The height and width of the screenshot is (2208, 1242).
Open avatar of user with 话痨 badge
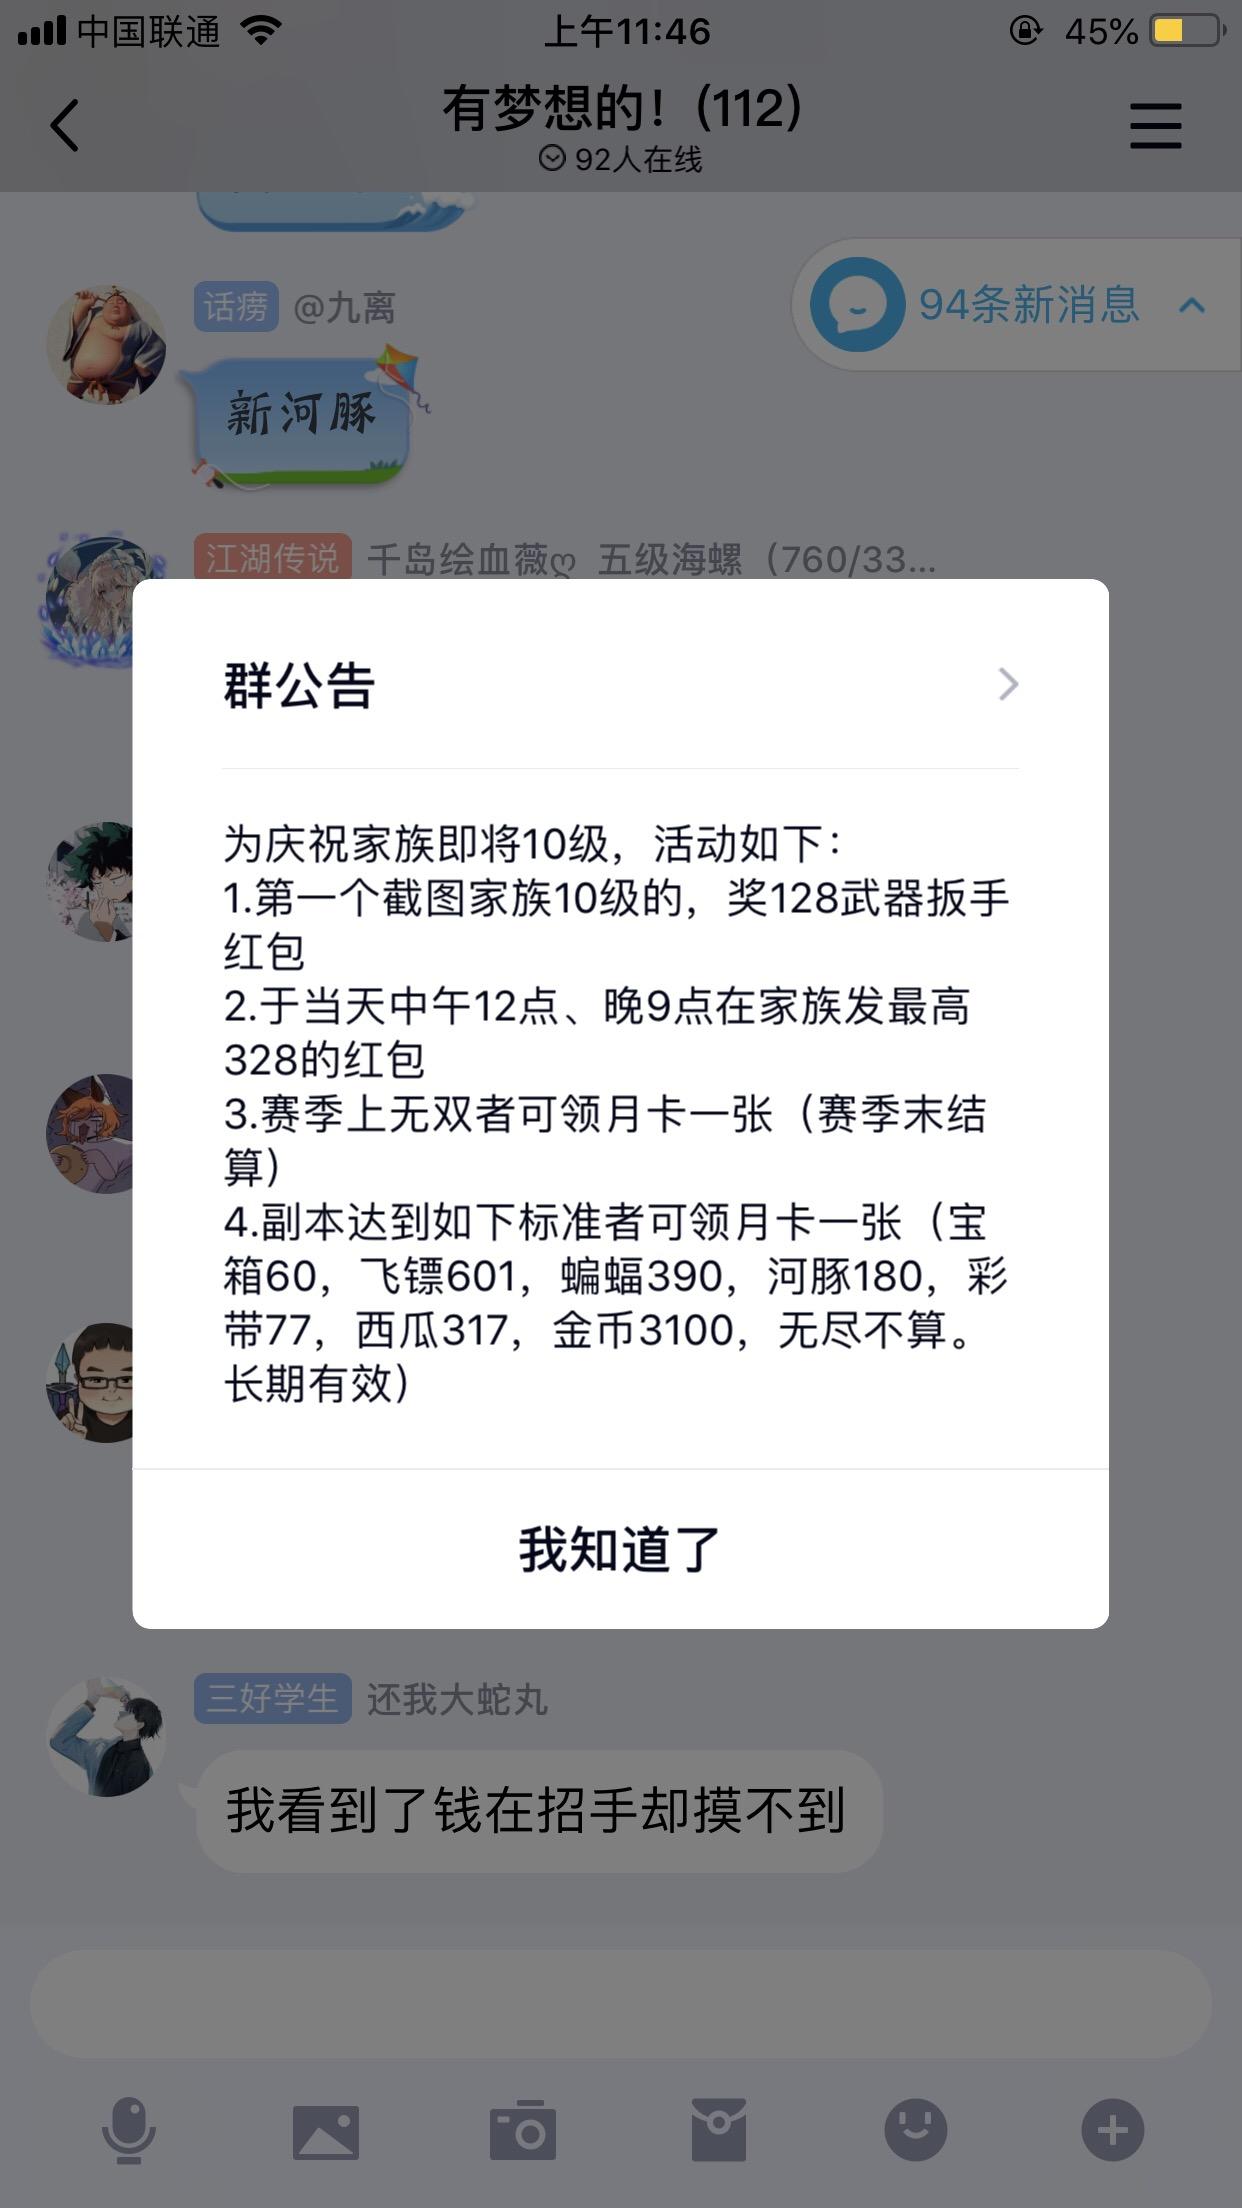(x=106, y=345)
